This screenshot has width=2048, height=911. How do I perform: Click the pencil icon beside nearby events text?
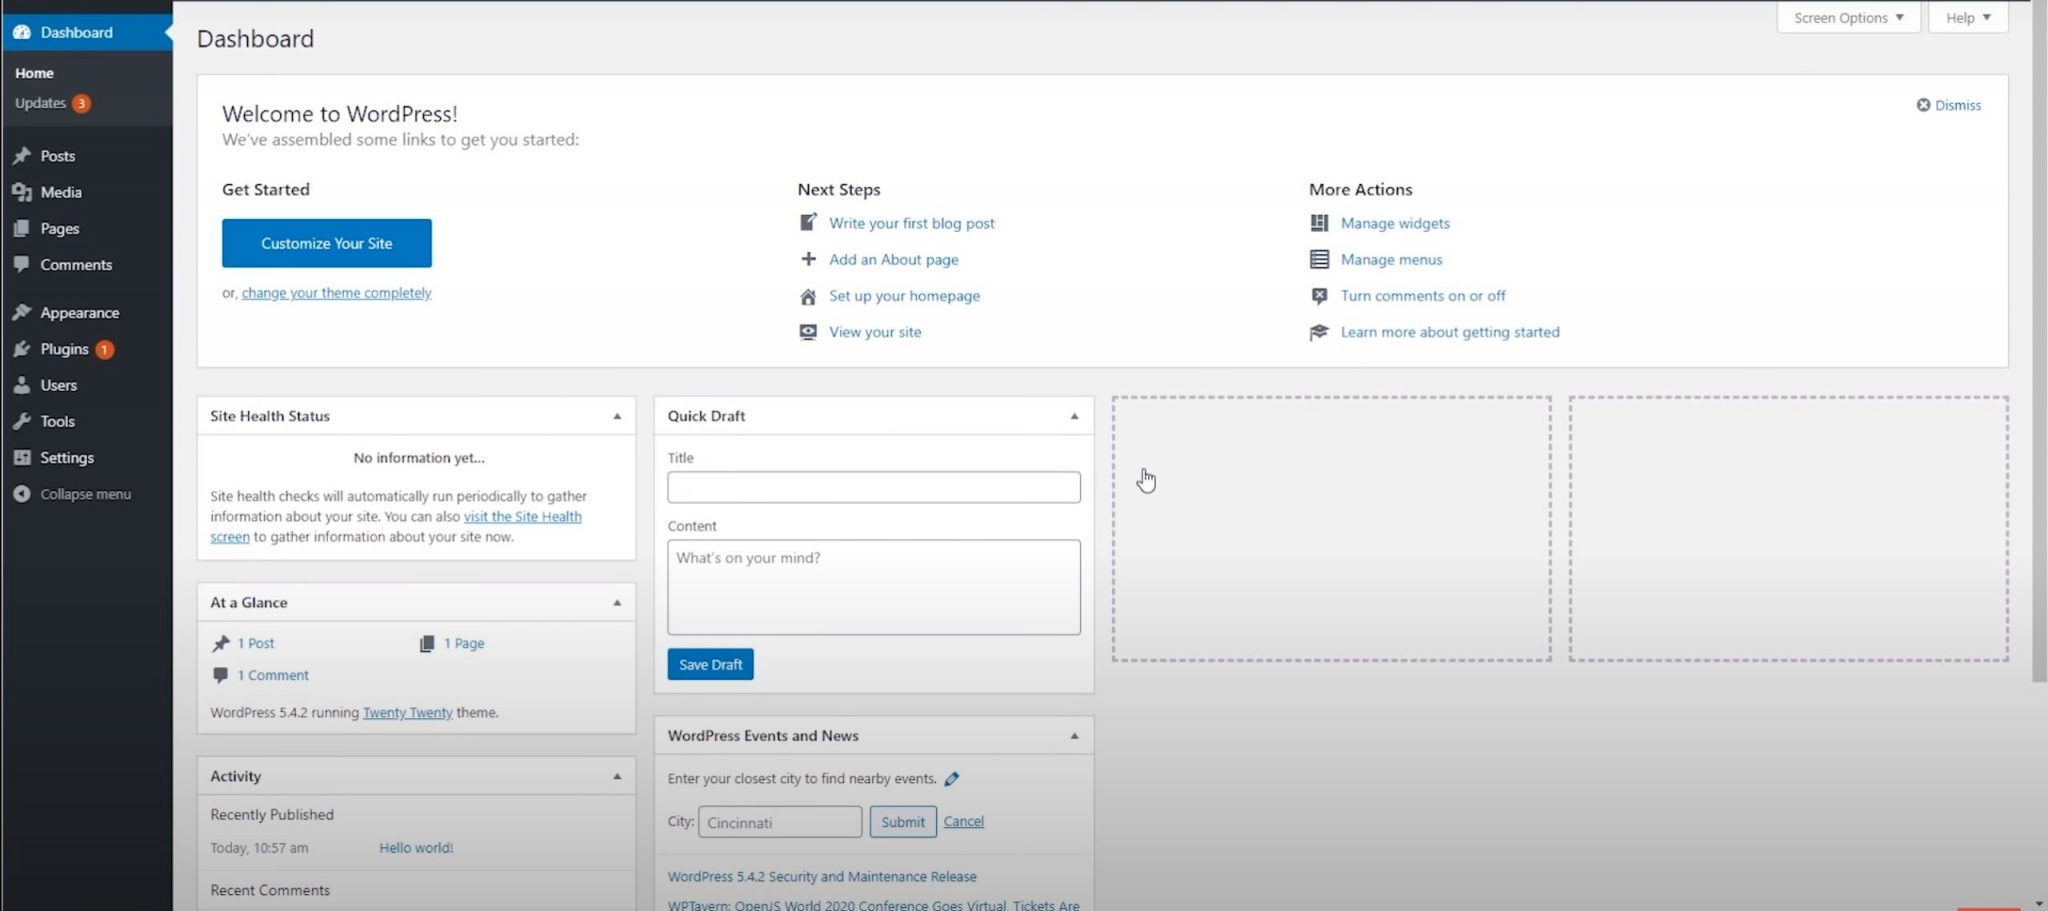952,779
